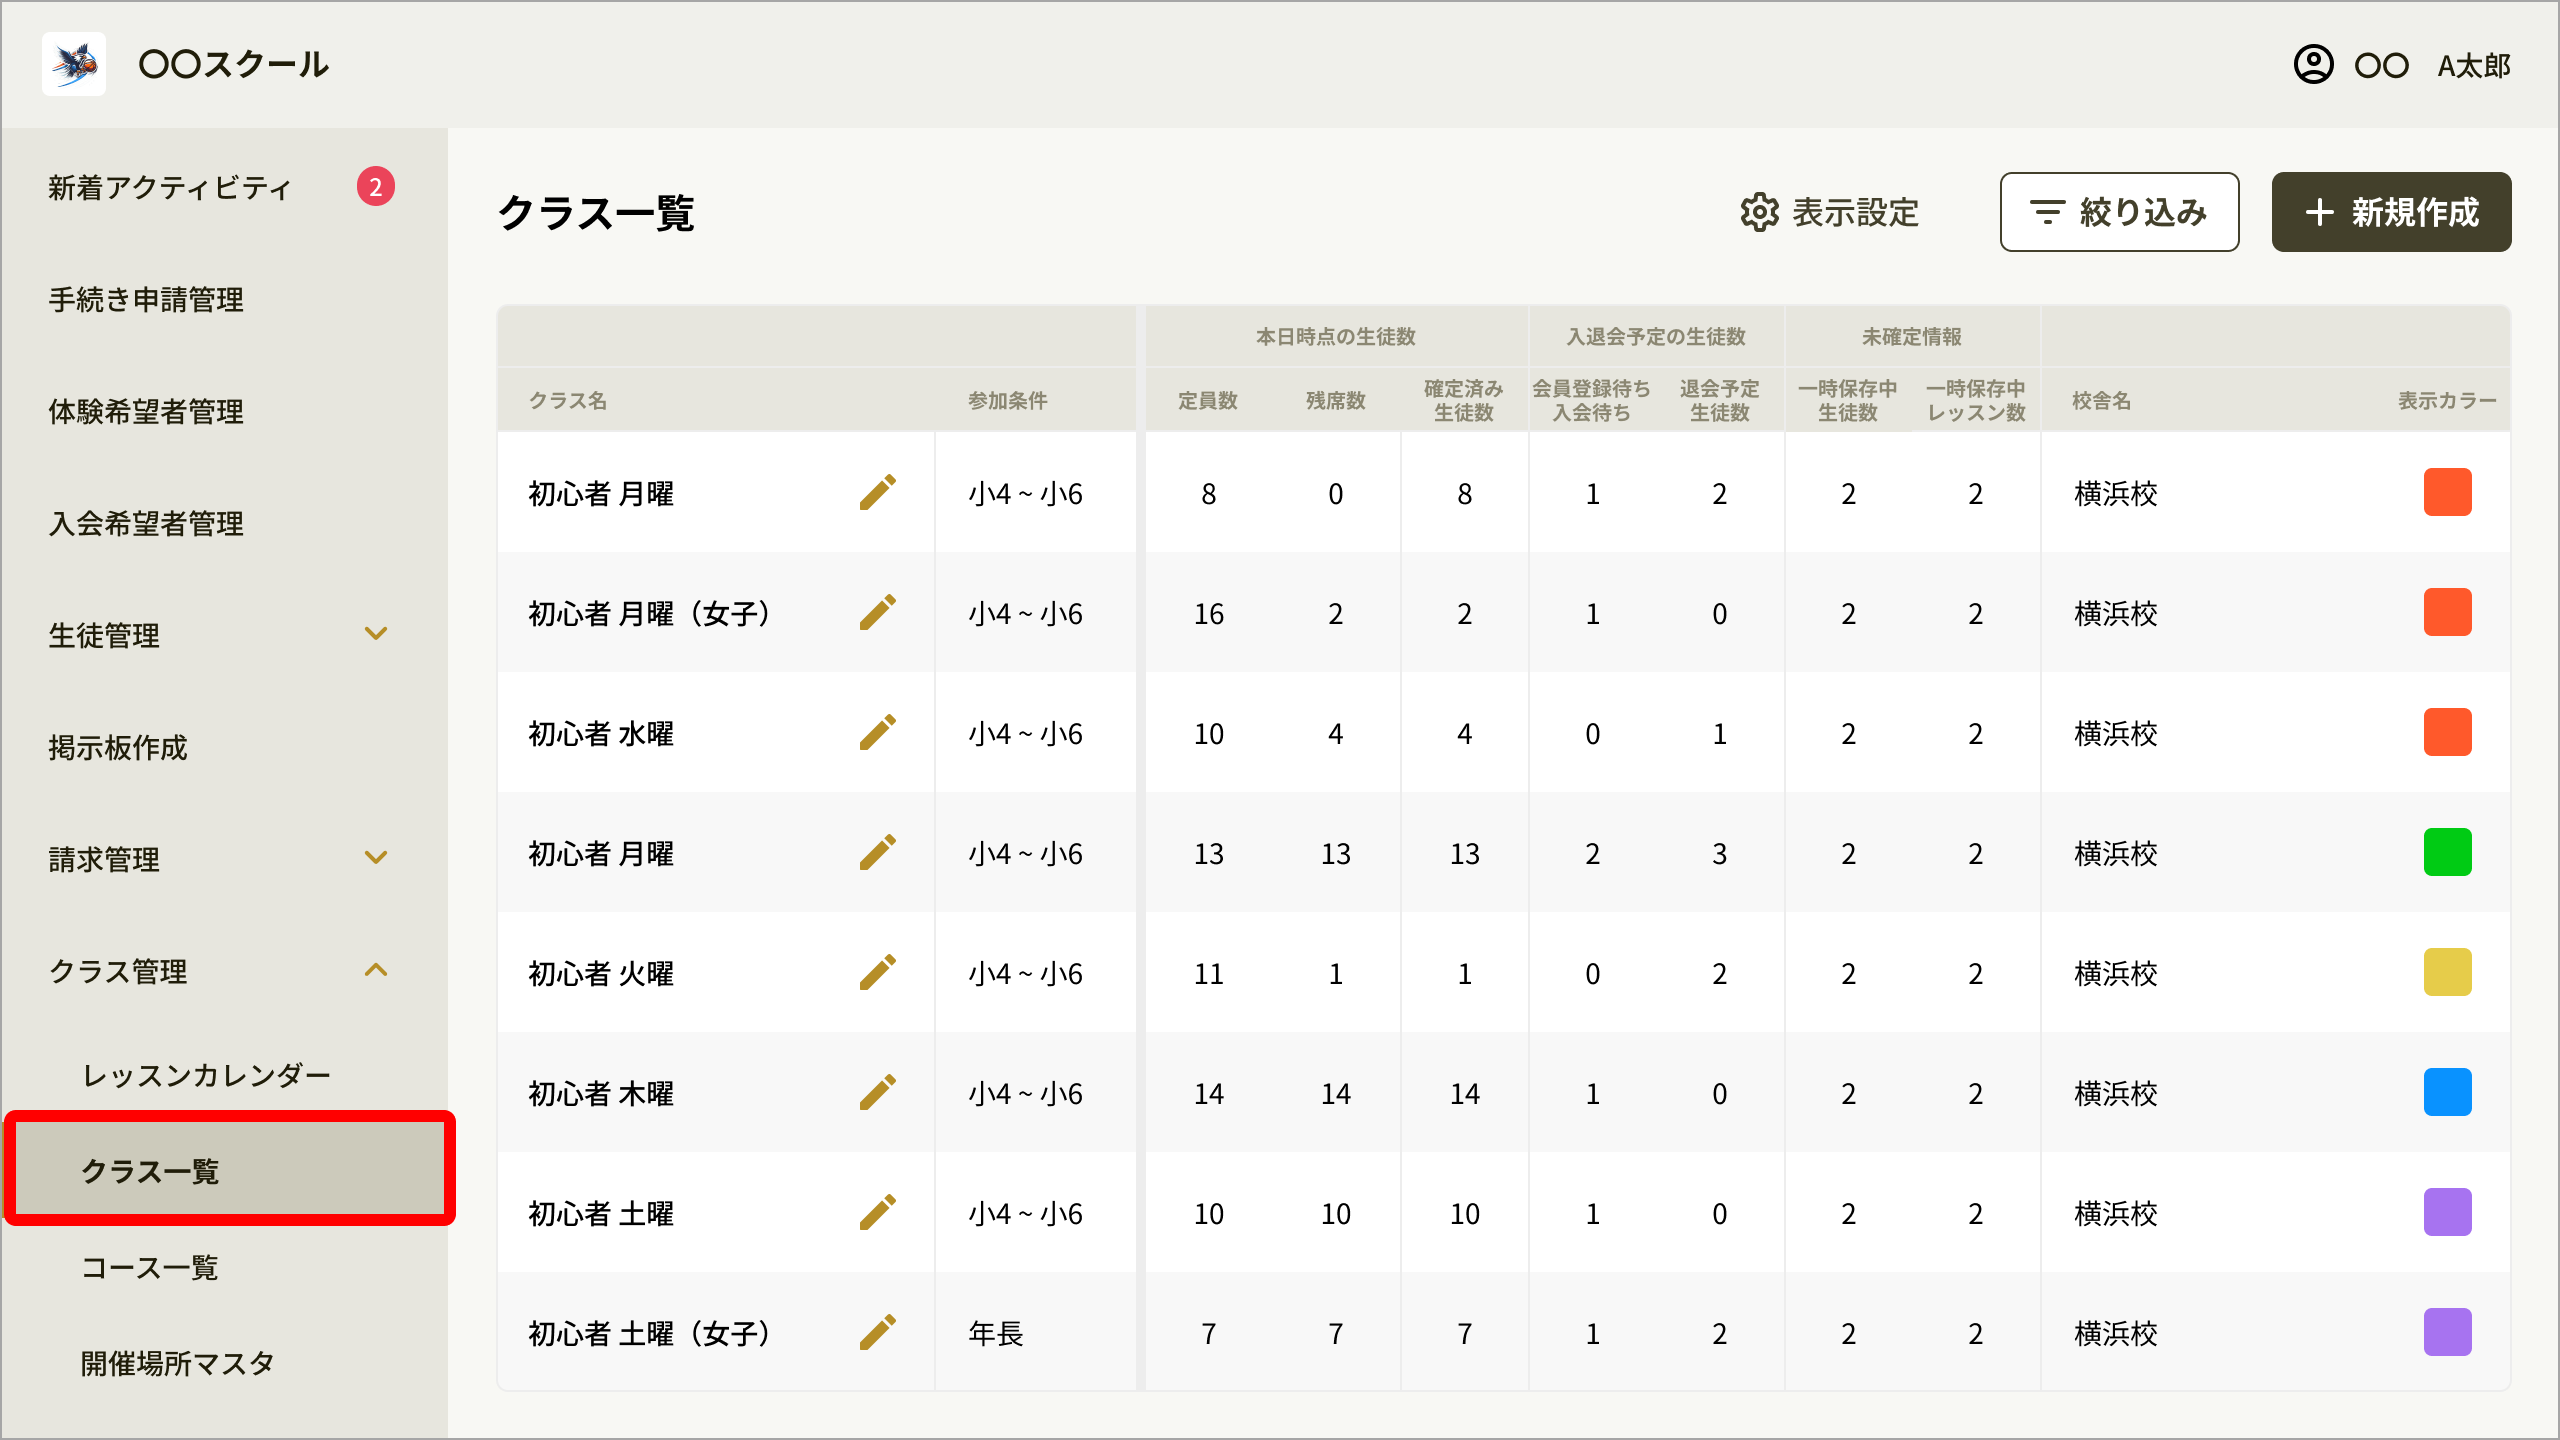2560x1440 pixels.
Task: Open レッスンカレンダー submenu item
Action: (x=206, y=1076)
